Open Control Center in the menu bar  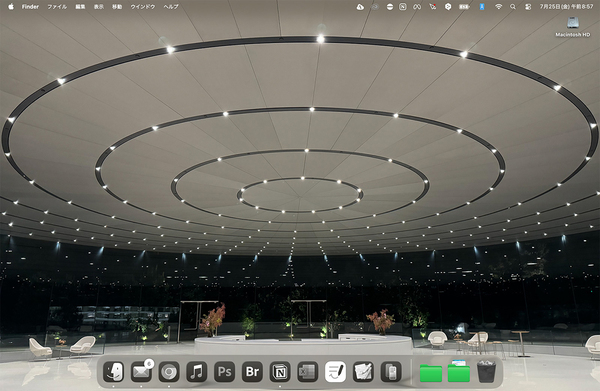click(x=528, y=7)
